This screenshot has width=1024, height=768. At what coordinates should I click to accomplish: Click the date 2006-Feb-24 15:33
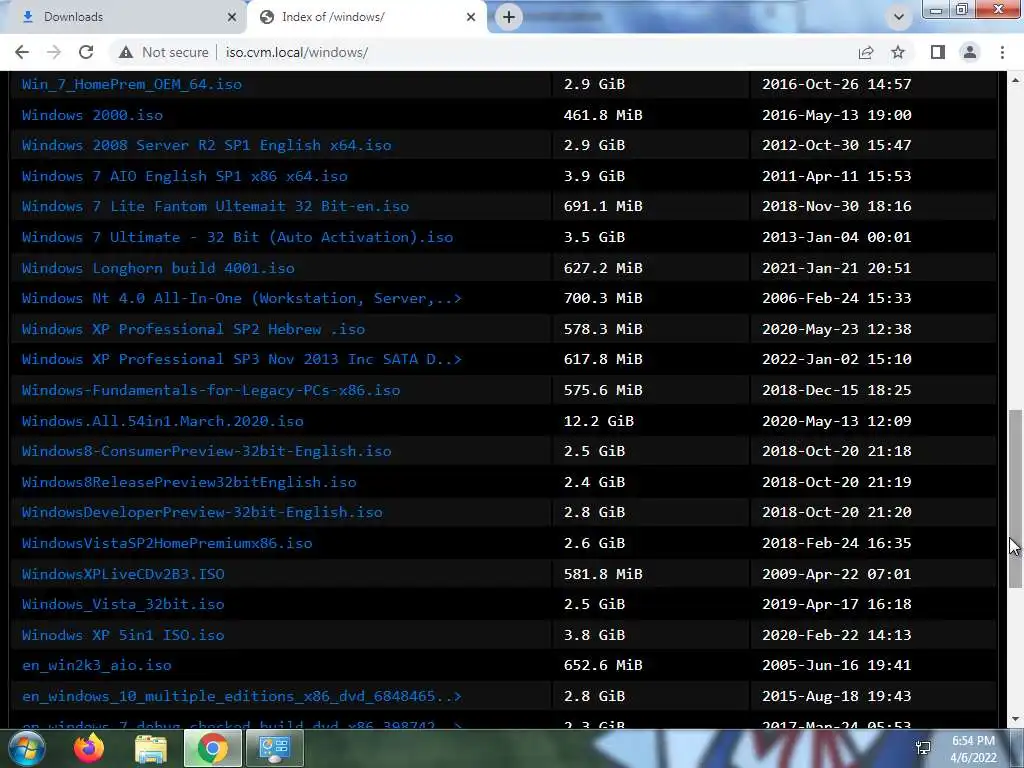pos(837,298)
